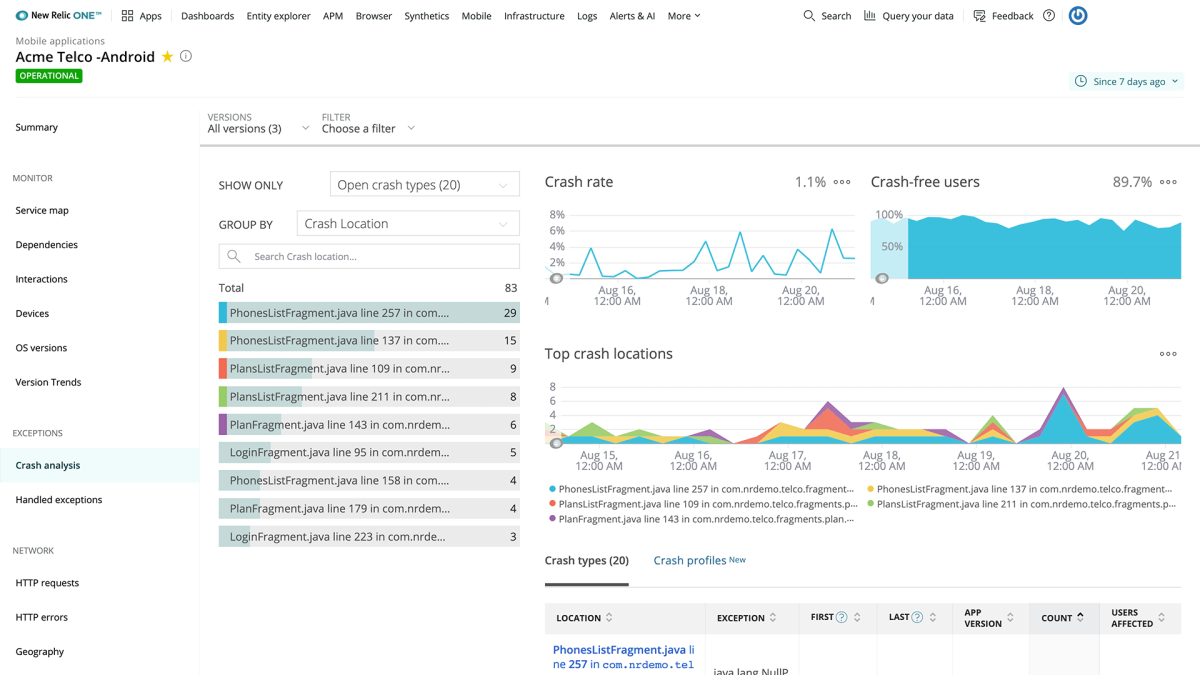Toggle blue PhonesListFragment line 257 legend series
The height and width of the screenshot is (675, 1200).
701,490
